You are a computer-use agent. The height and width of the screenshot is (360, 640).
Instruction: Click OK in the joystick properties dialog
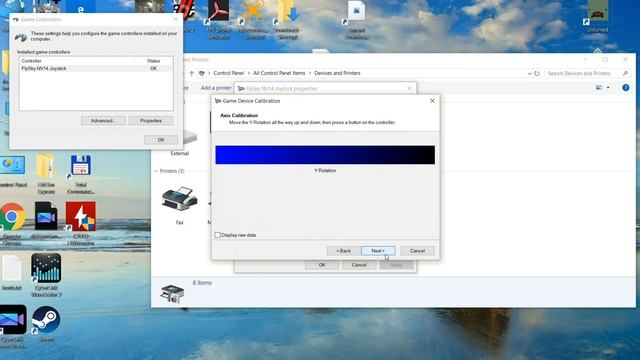(322, 265)
